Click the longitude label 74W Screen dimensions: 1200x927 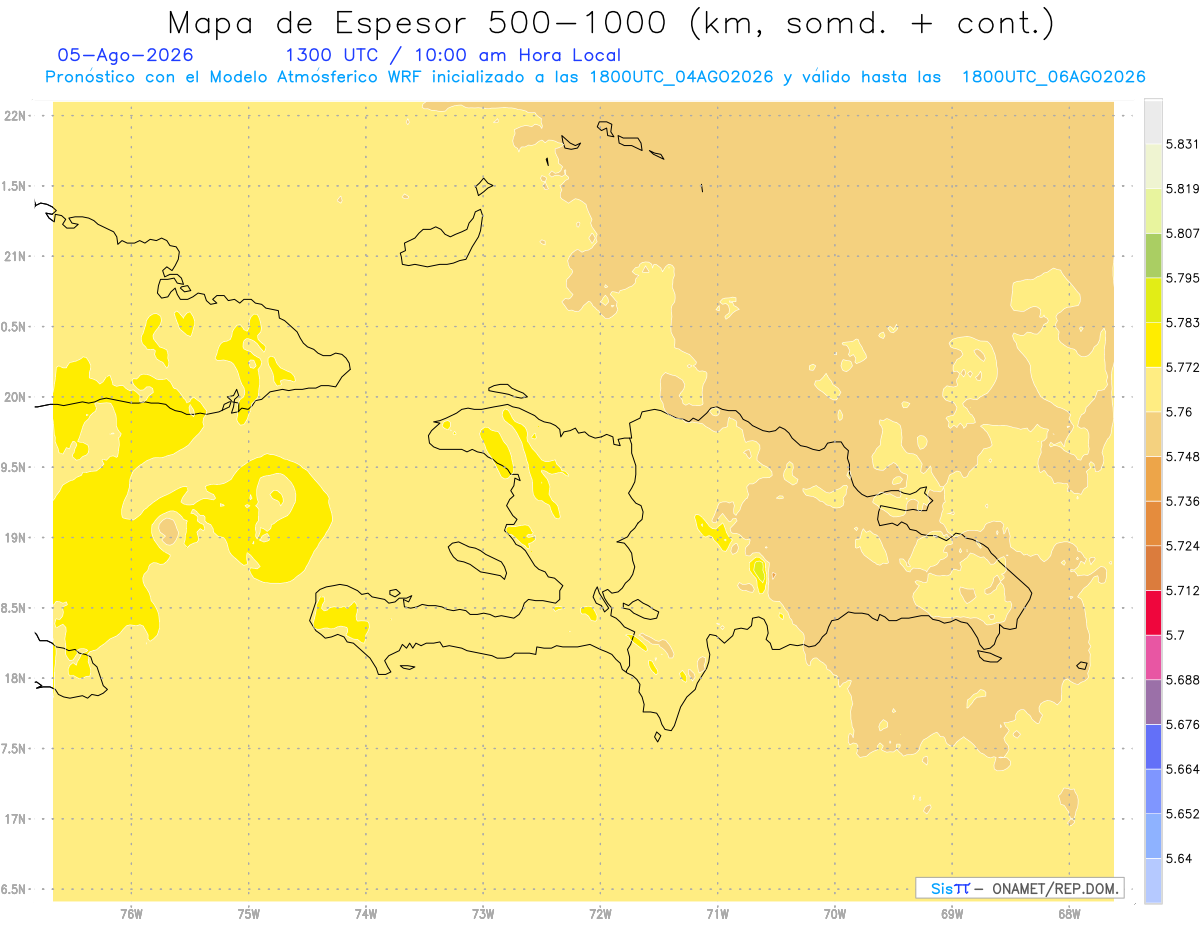click(366, 914)
